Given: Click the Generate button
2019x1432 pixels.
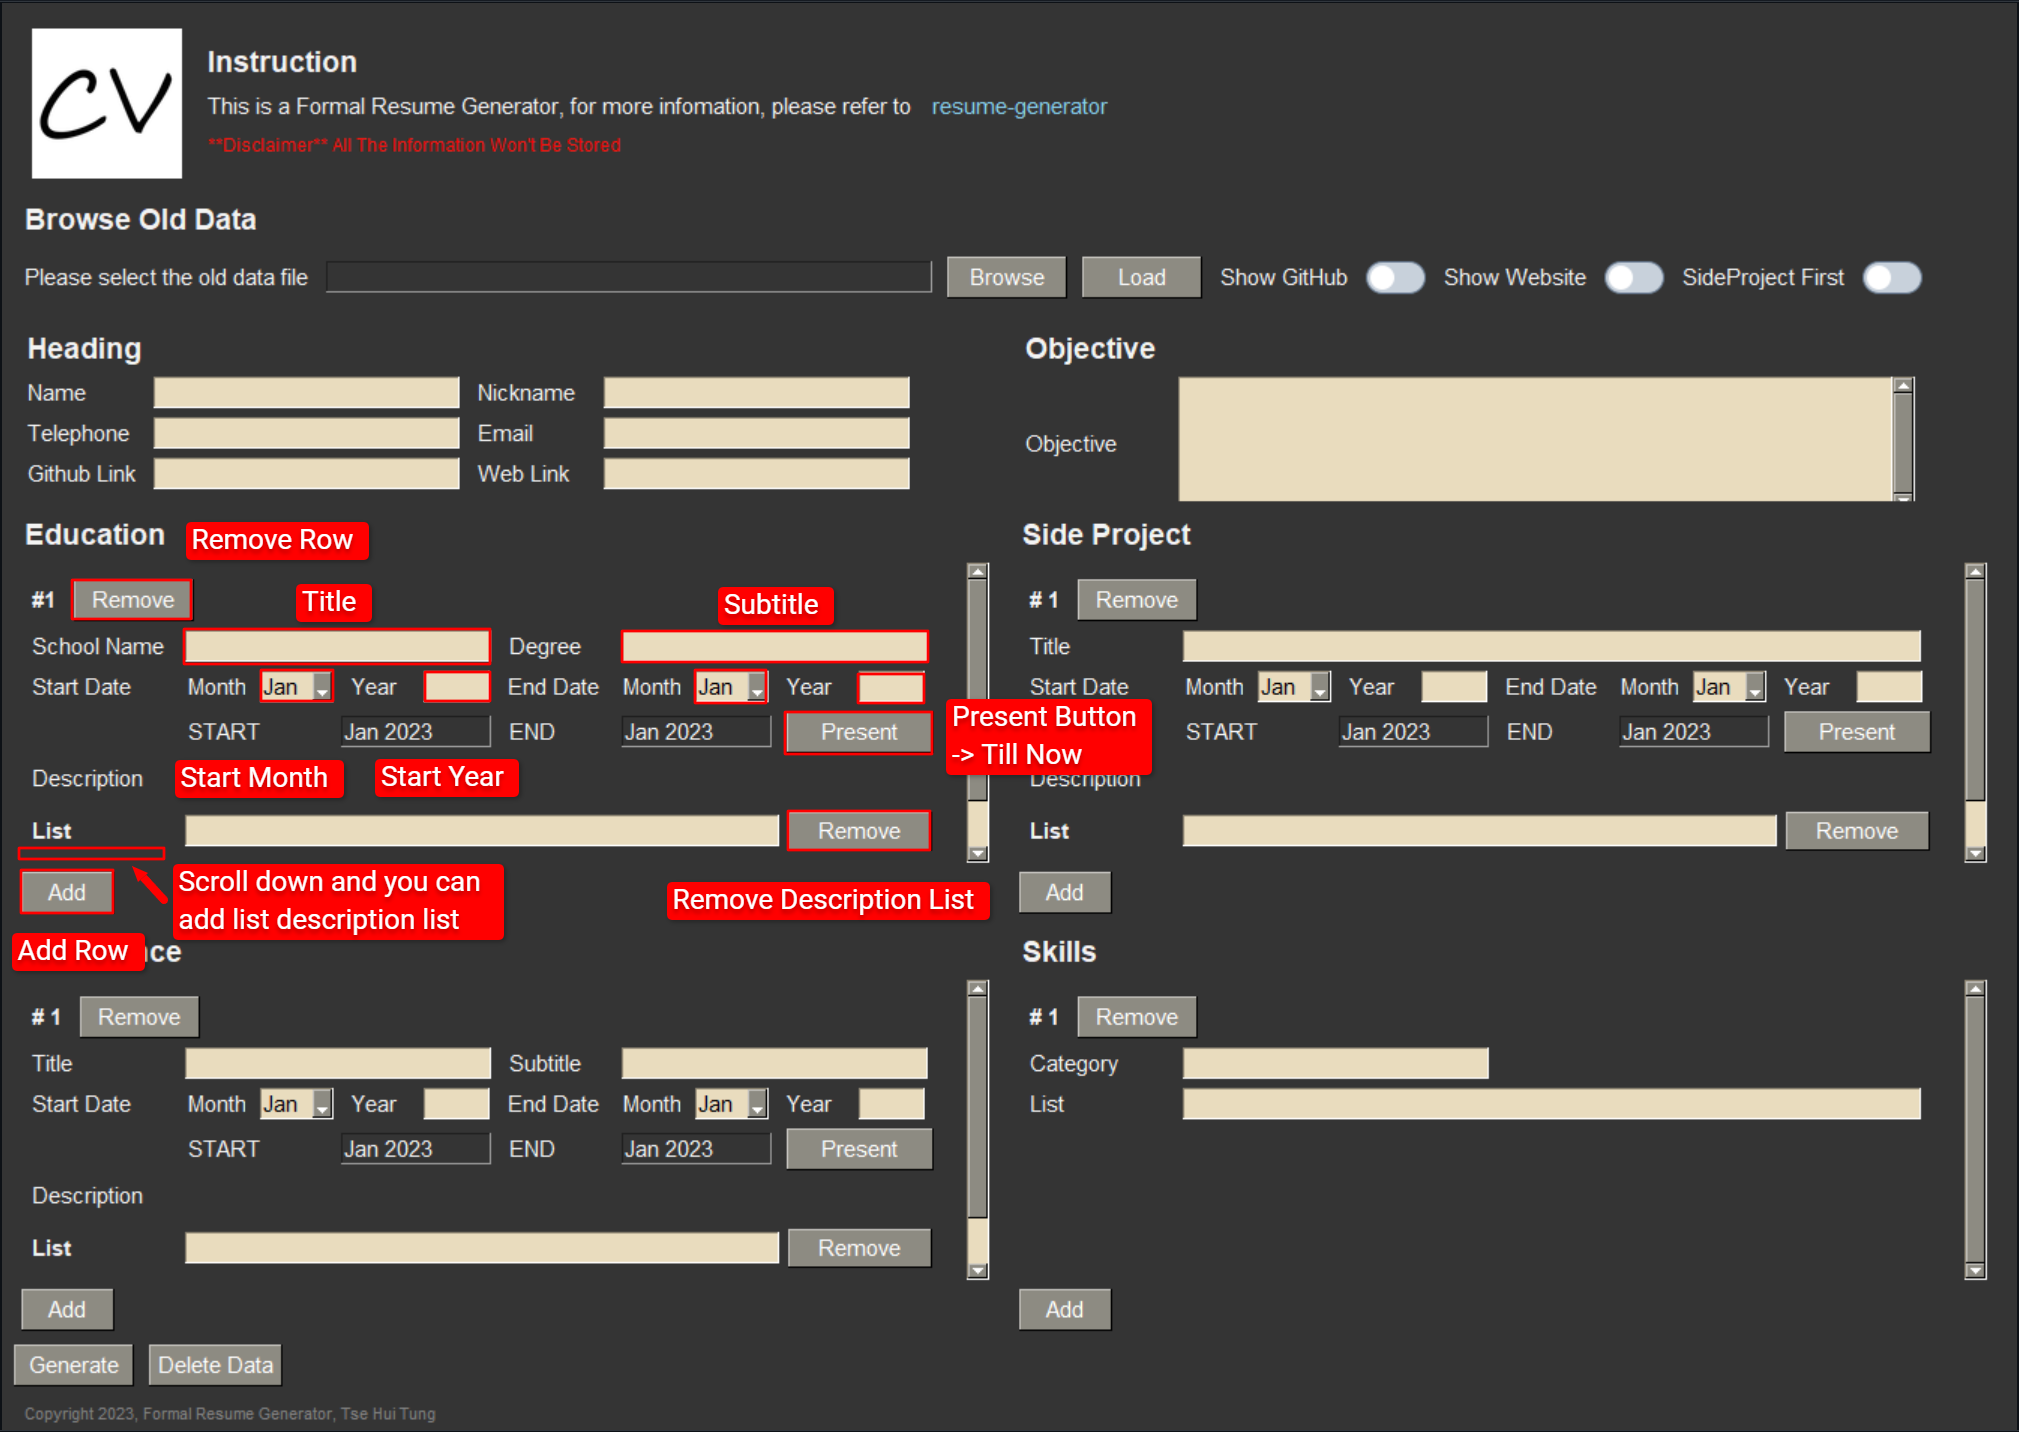Looking at the screenshot, I should click(74, 1365).
